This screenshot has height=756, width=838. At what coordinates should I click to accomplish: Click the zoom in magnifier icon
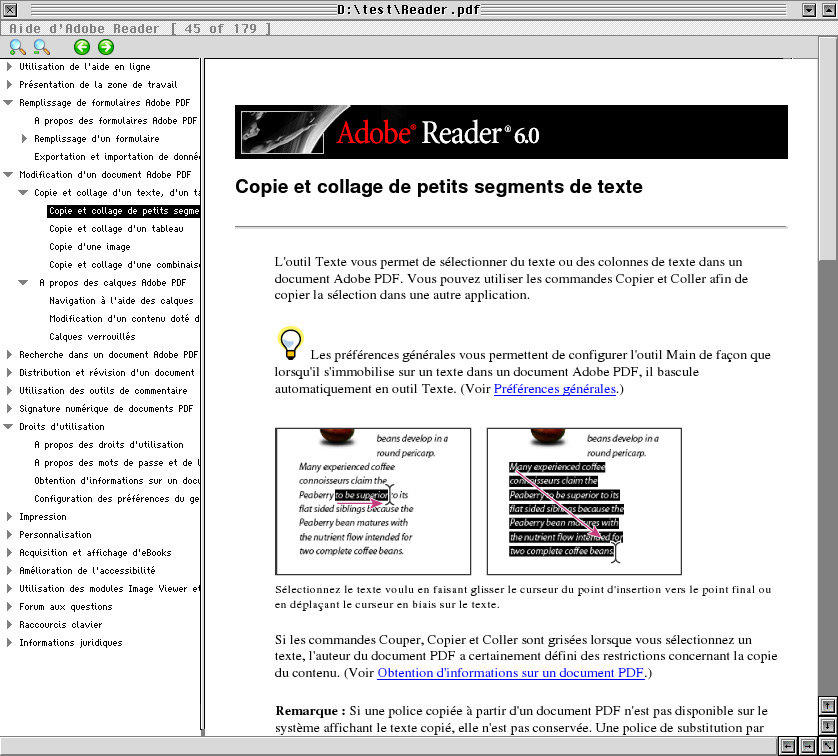pyautogui.click(x=17, y=47)
